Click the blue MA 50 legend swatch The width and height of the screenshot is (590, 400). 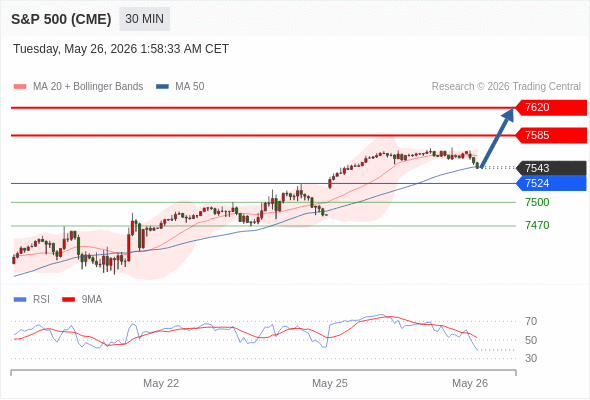click(162, 87)
